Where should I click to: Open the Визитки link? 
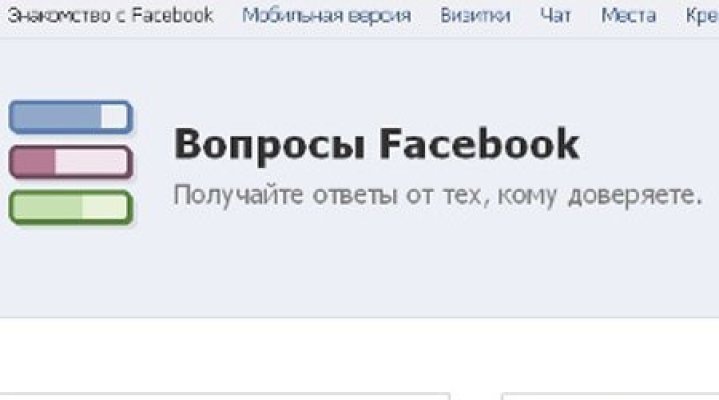(475, 16)
